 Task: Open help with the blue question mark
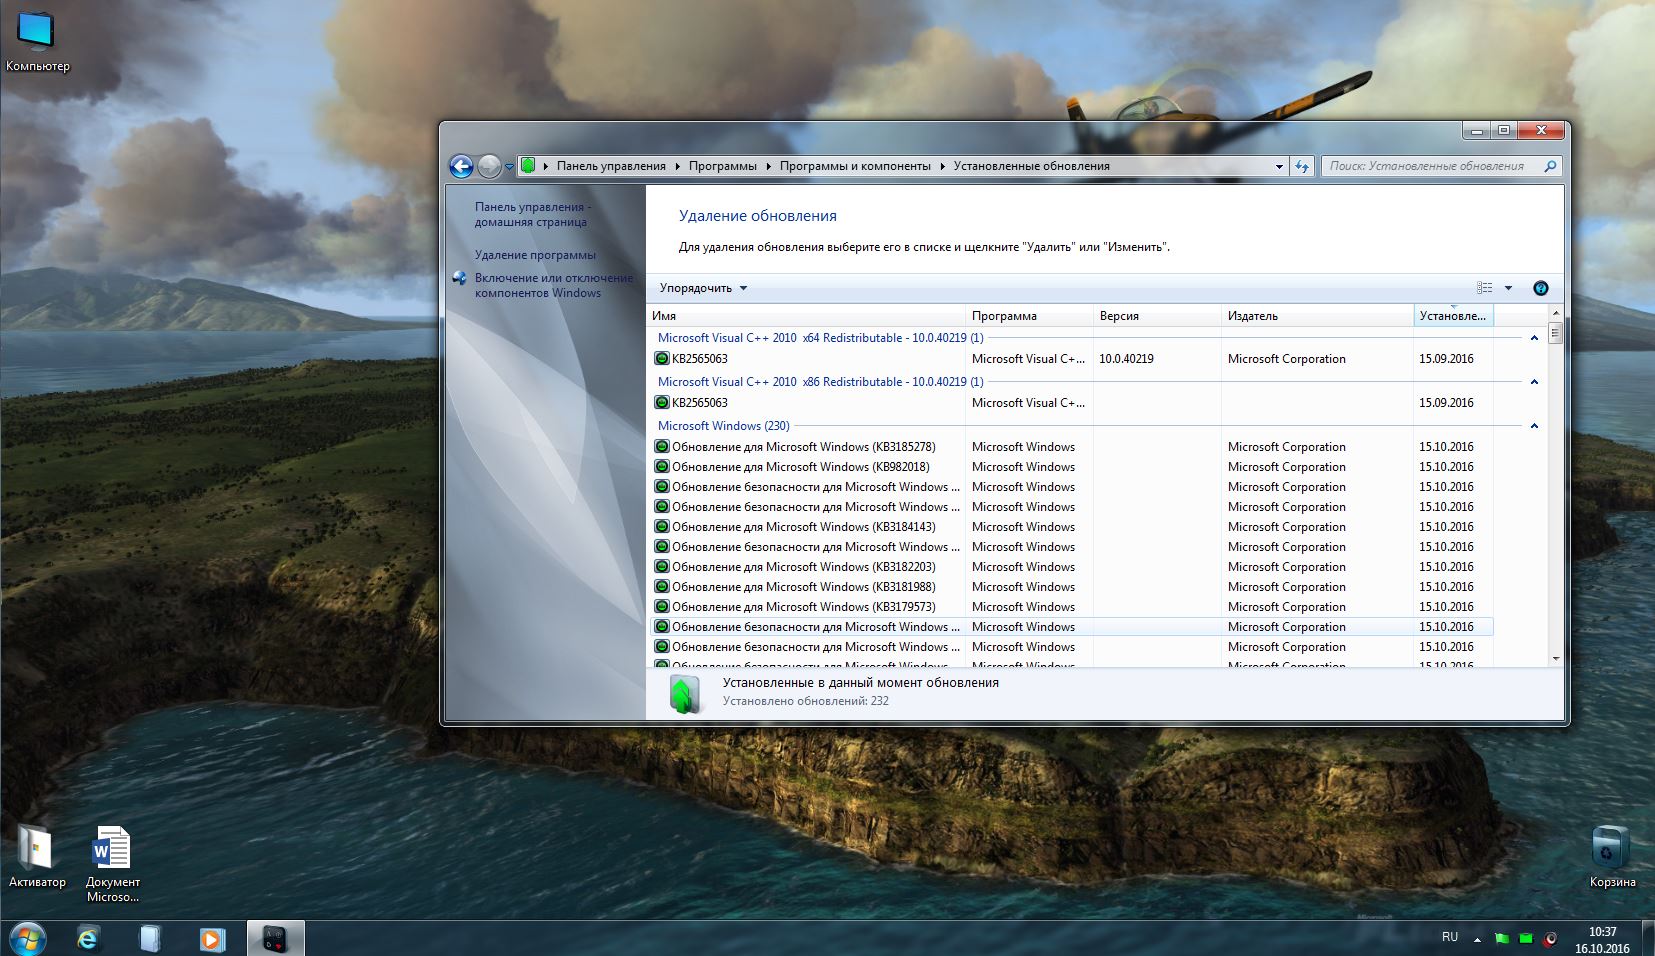(1540, 288)
